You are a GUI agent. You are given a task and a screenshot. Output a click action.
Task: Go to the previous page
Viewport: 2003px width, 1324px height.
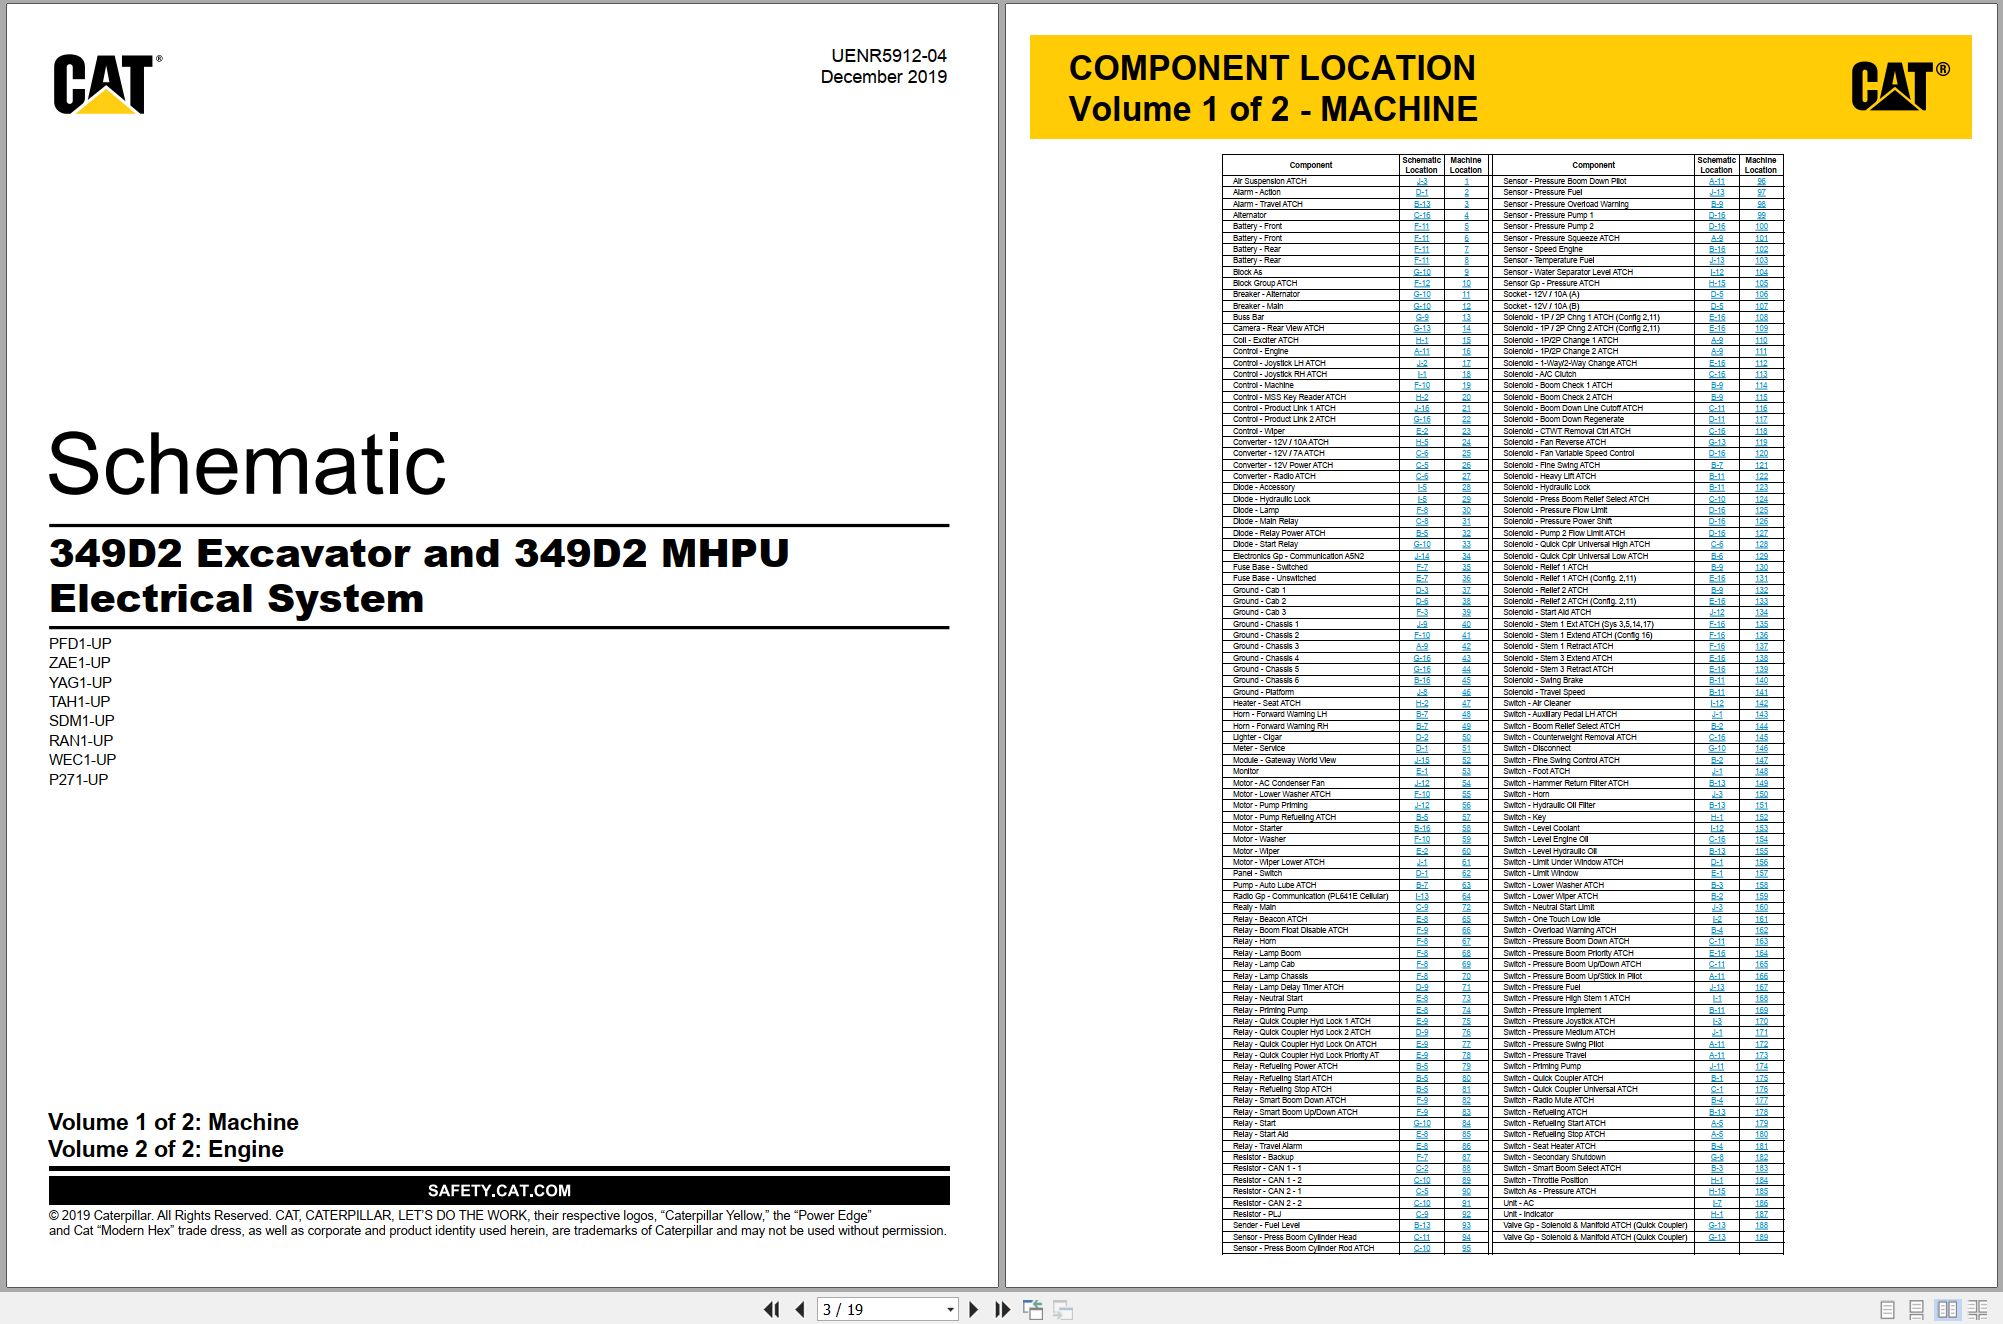799,1309
